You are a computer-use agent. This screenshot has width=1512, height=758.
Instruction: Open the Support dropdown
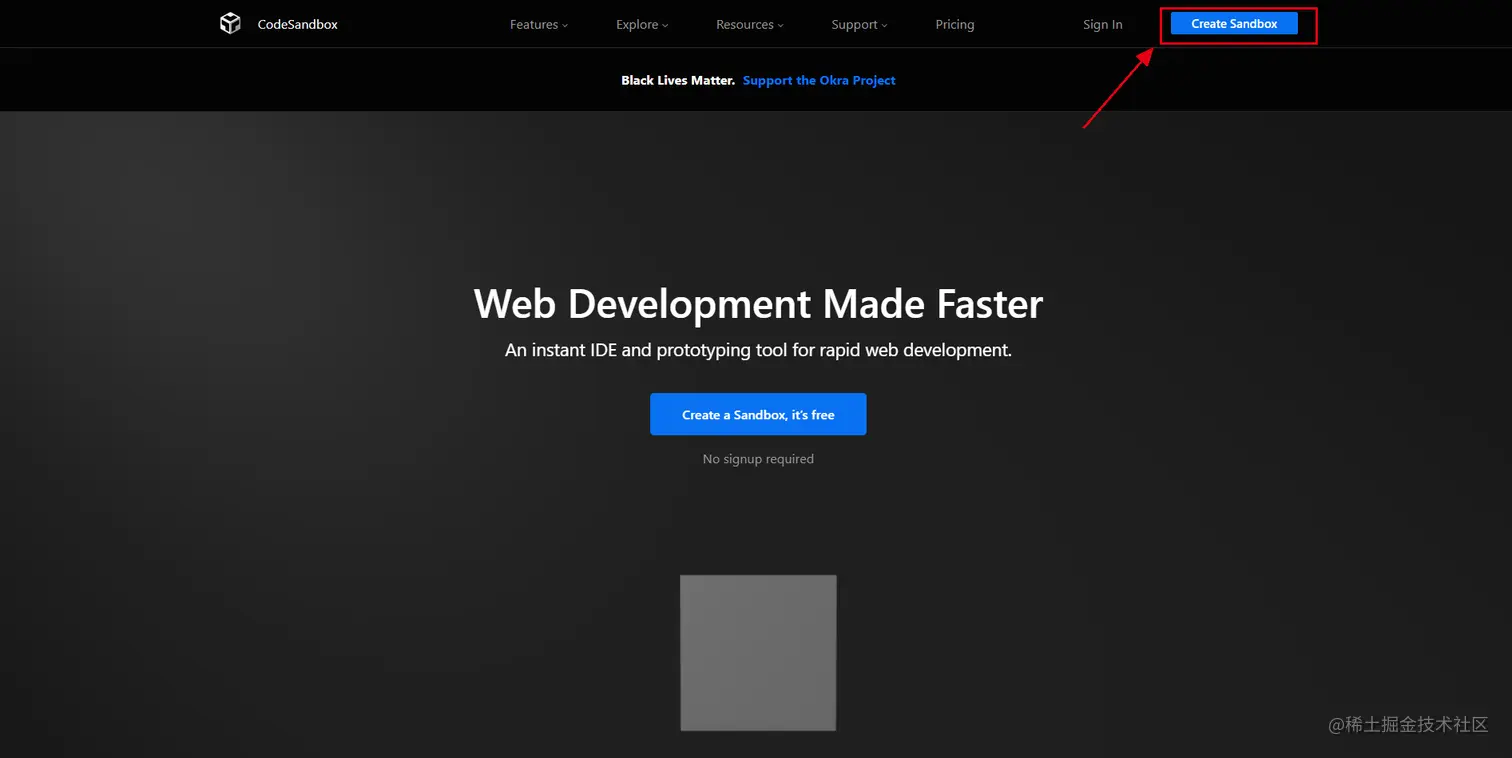(x=859, y=24)
